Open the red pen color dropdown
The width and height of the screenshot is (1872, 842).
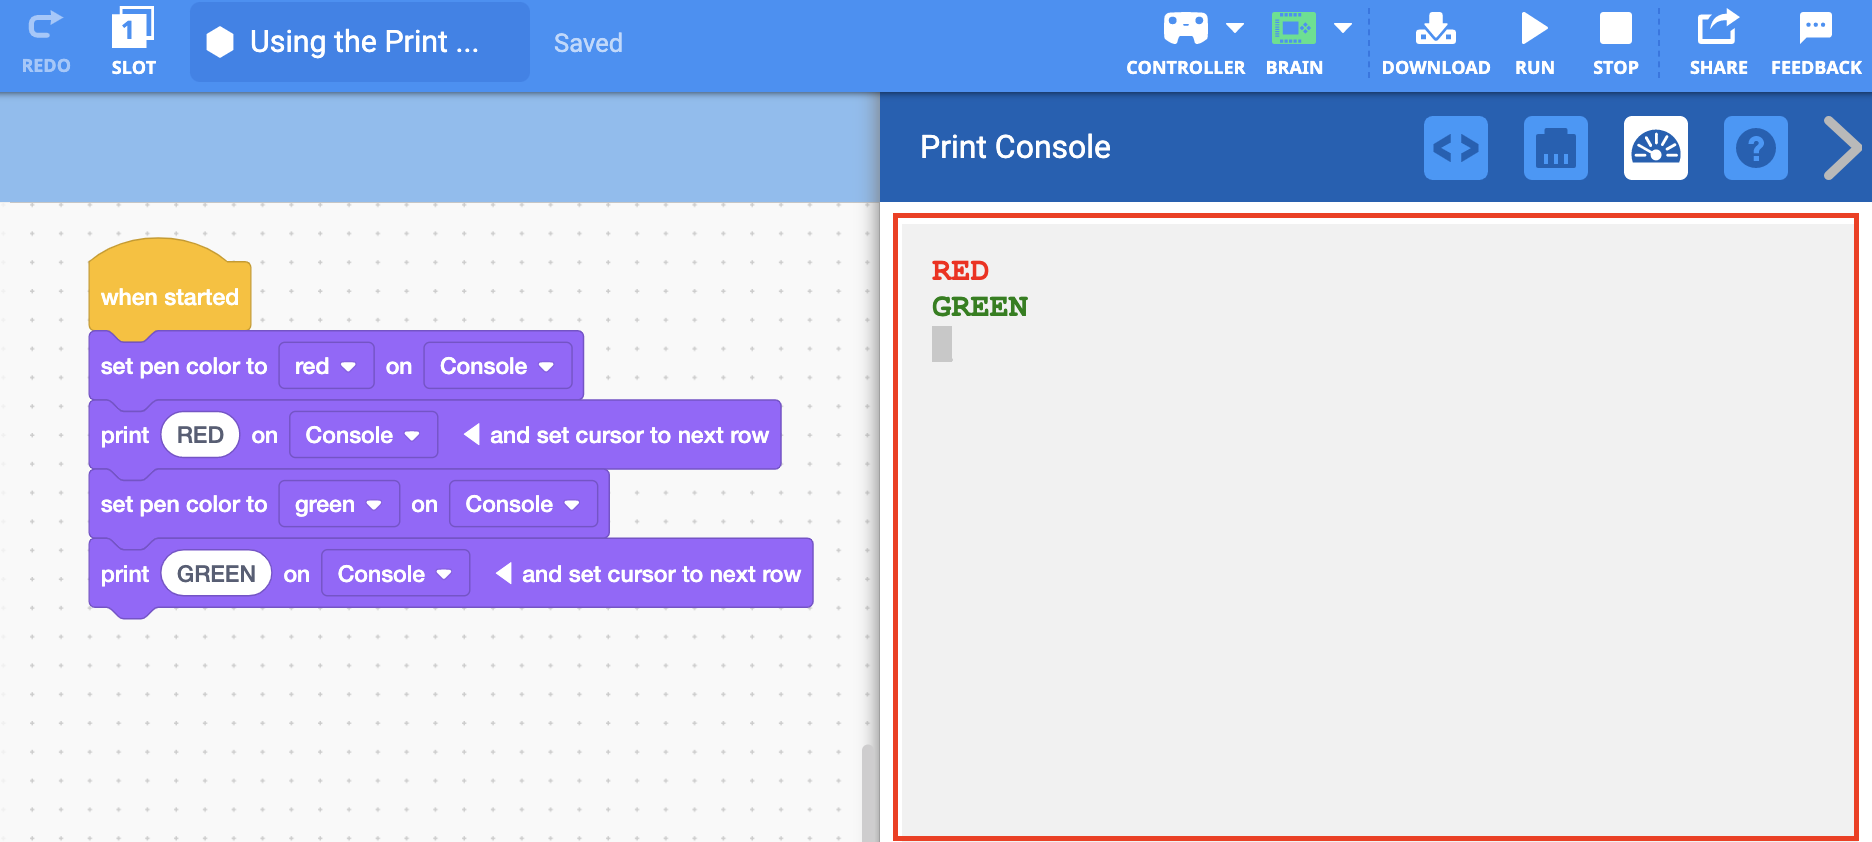326,366
